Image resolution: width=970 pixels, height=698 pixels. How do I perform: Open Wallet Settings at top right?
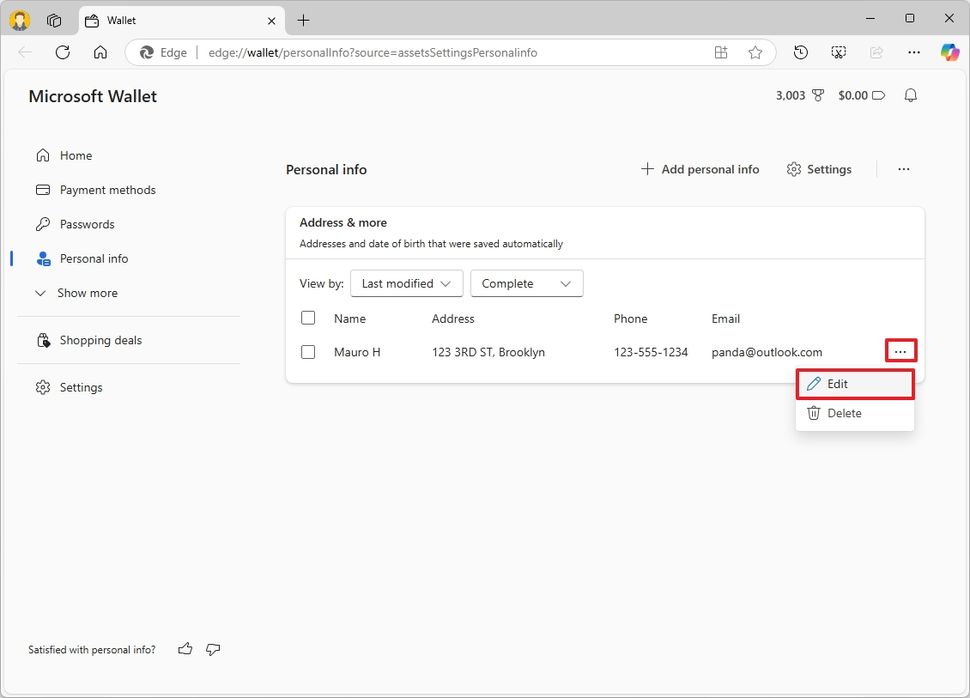(x=818, y=169)
